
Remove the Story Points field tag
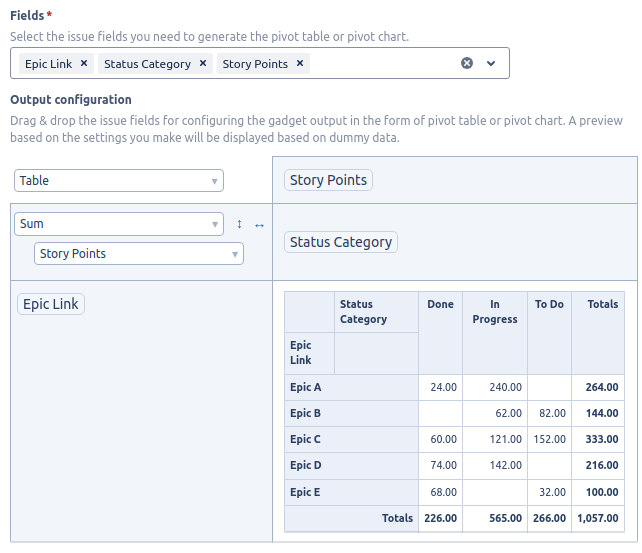(x=300, y=63)
